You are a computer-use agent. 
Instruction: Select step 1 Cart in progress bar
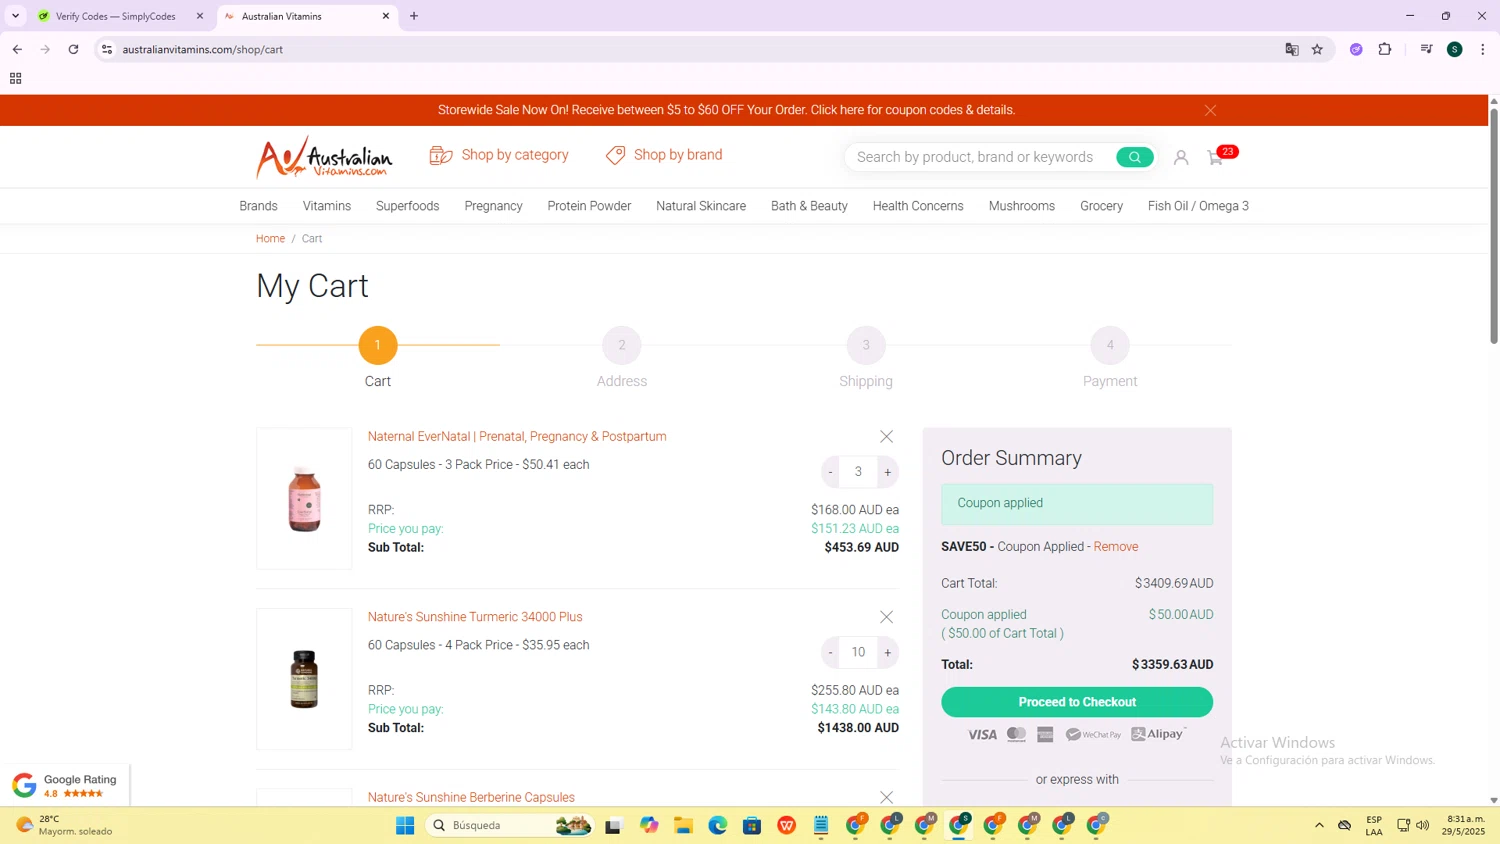(x=378, y=345)
